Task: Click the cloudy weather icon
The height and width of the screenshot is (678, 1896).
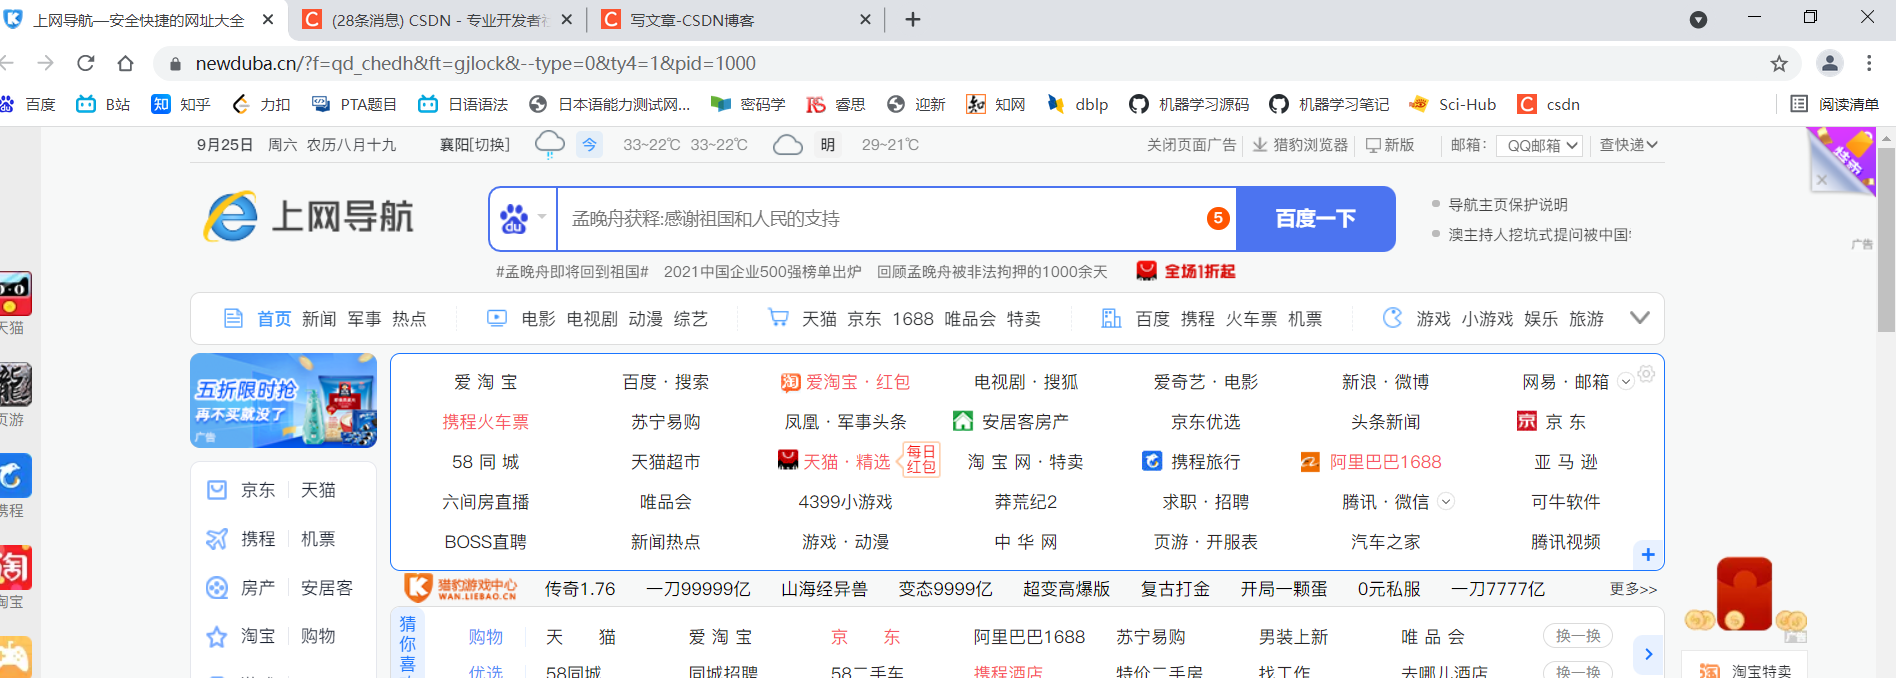Action: pyautogui.click(x=788, y=145)
